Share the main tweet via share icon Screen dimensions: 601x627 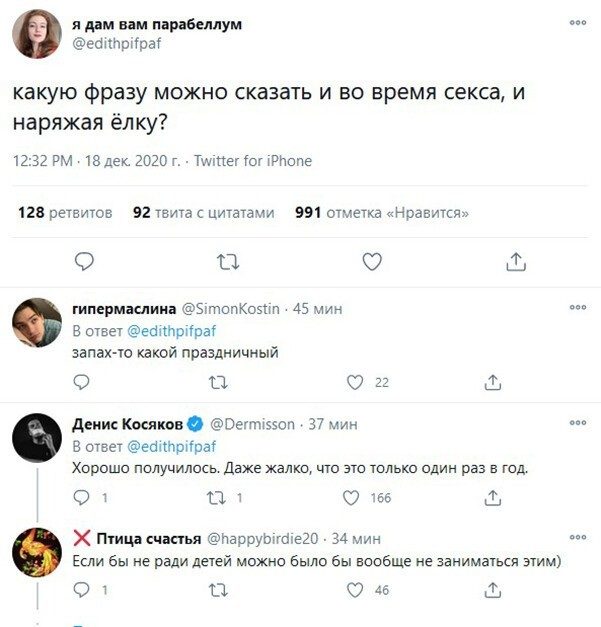tap(515, 262)
